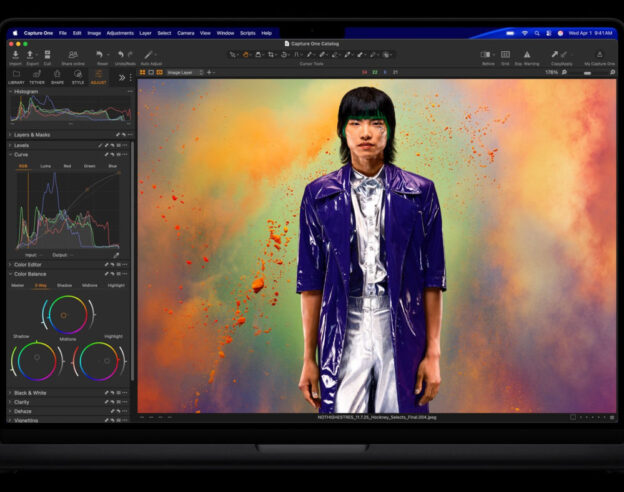
Task: Expand the Layers & Masks panel
Action: pyautogui.click(x=10, y=135)
